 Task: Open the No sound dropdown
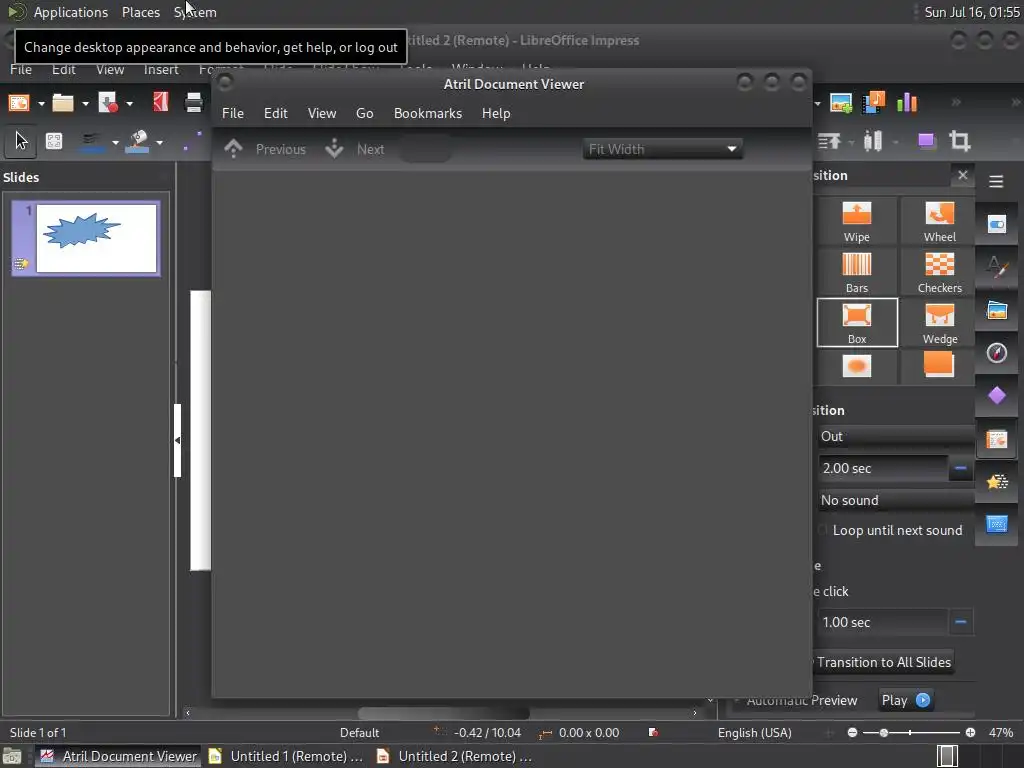point(896,500)
